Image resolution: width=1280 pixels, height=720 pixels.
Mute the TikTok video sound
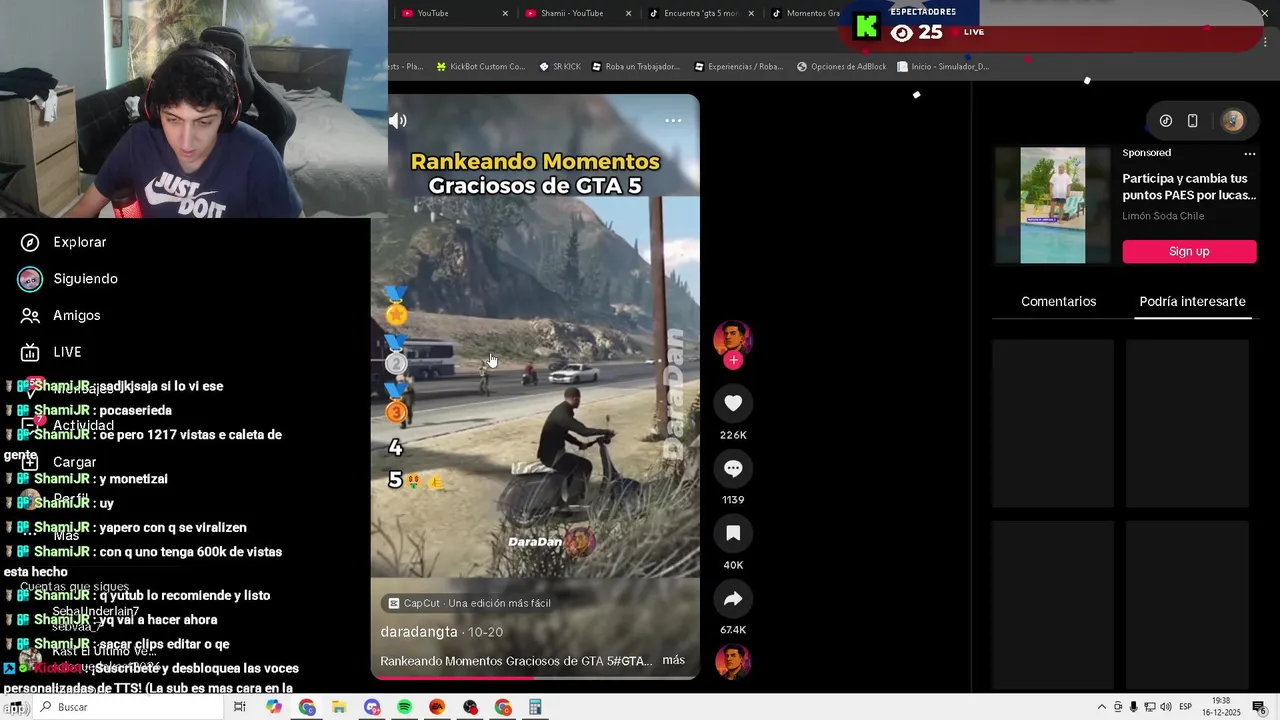coord(398,121)
